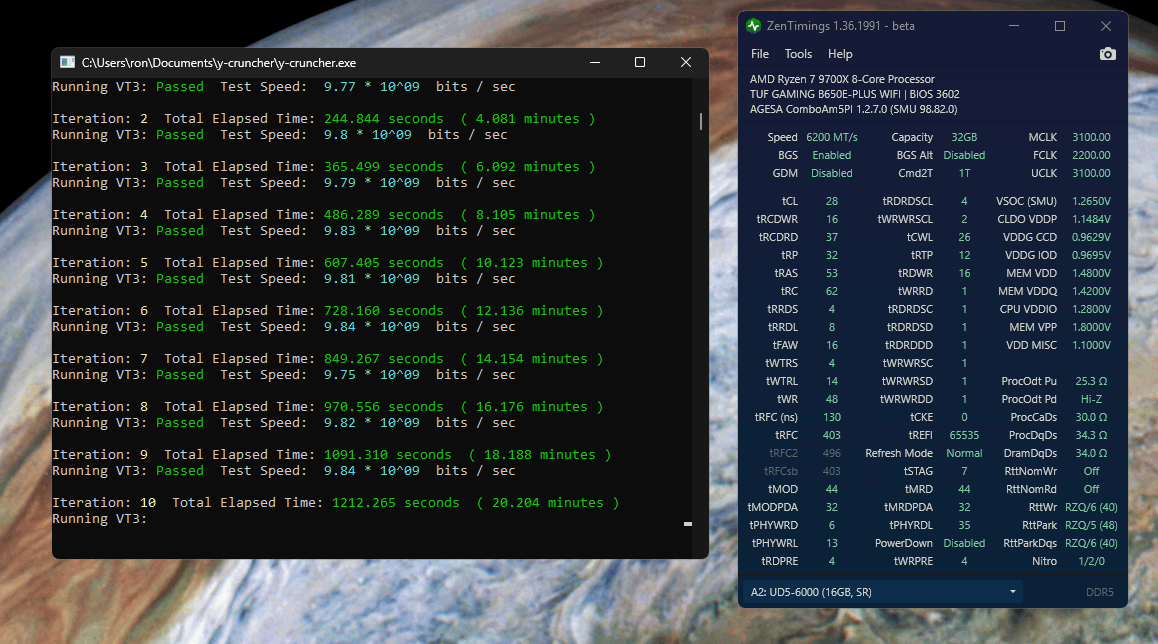Click the FCLK value 2200.00
This screenshot has height=644, width=1158.
pos(1090,155)
